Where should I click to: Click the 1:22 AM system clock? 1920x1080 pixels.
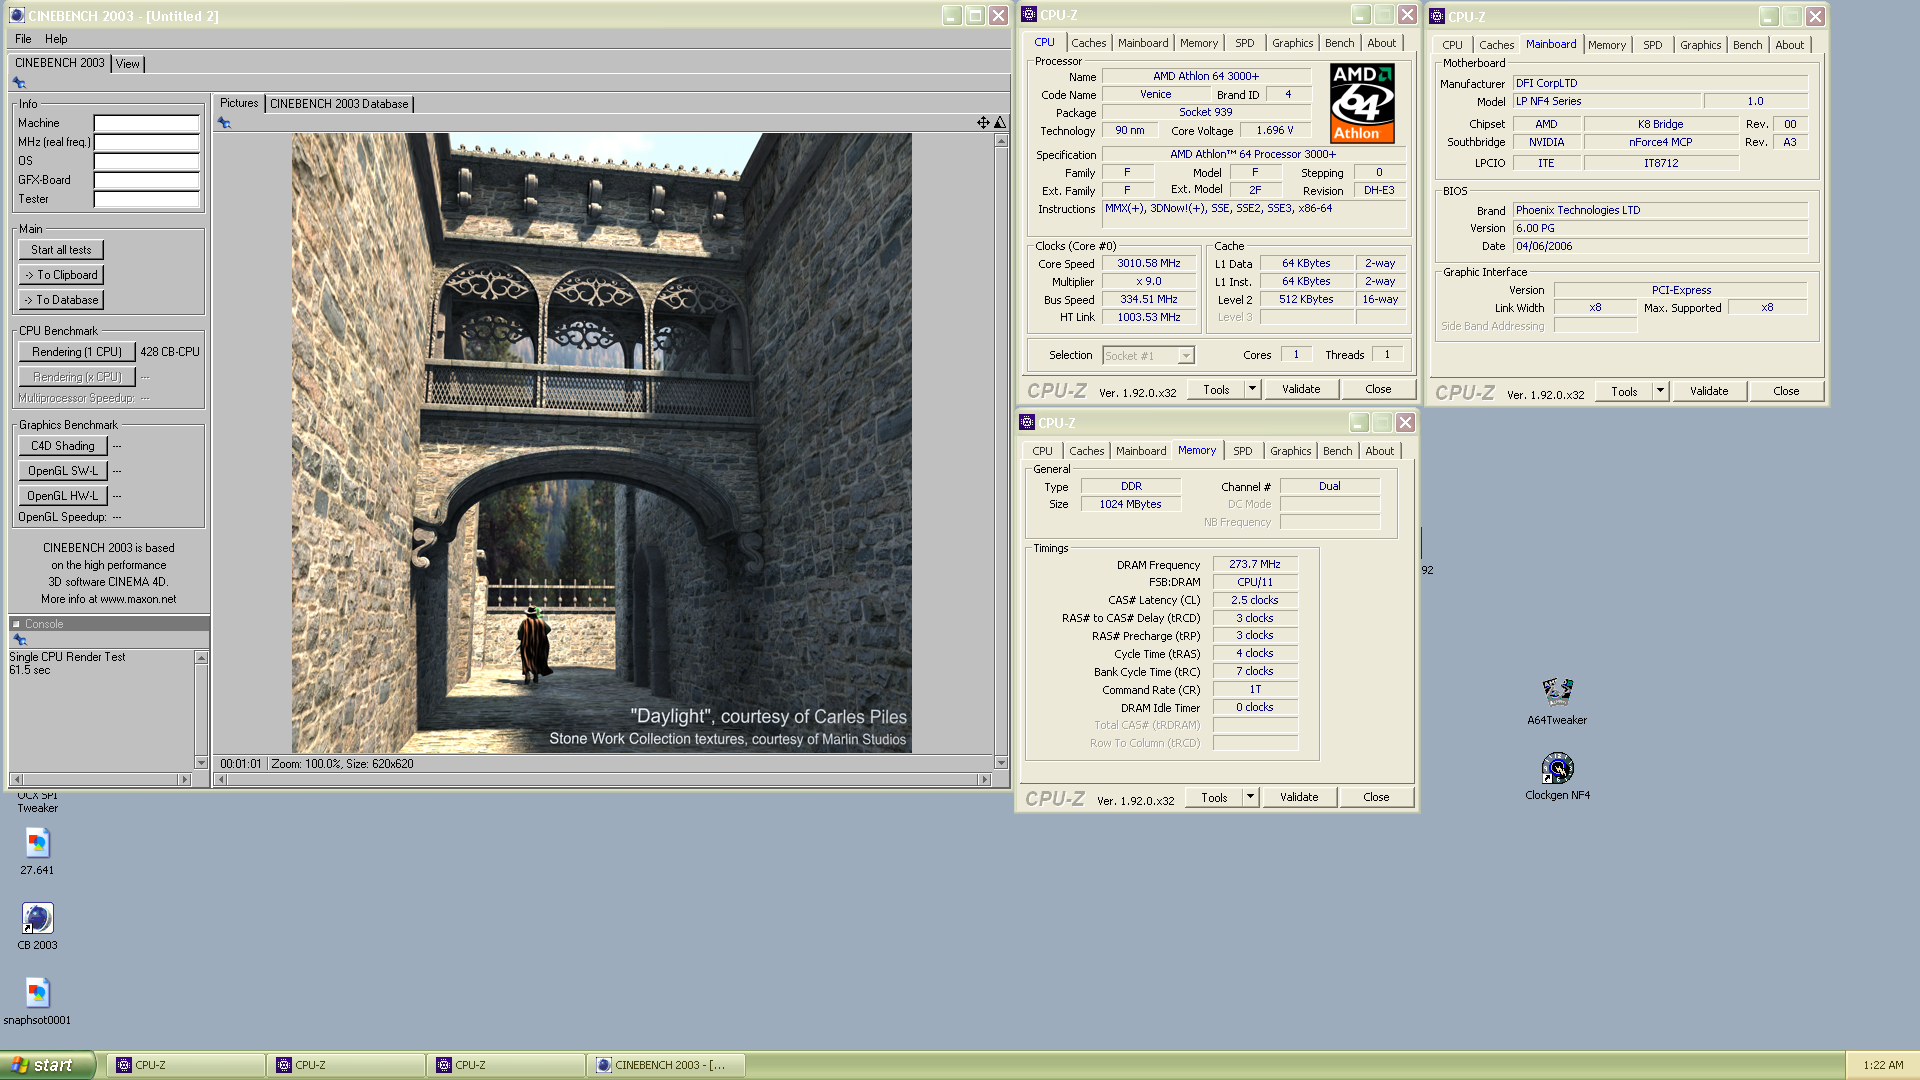click(1883, 1065)
